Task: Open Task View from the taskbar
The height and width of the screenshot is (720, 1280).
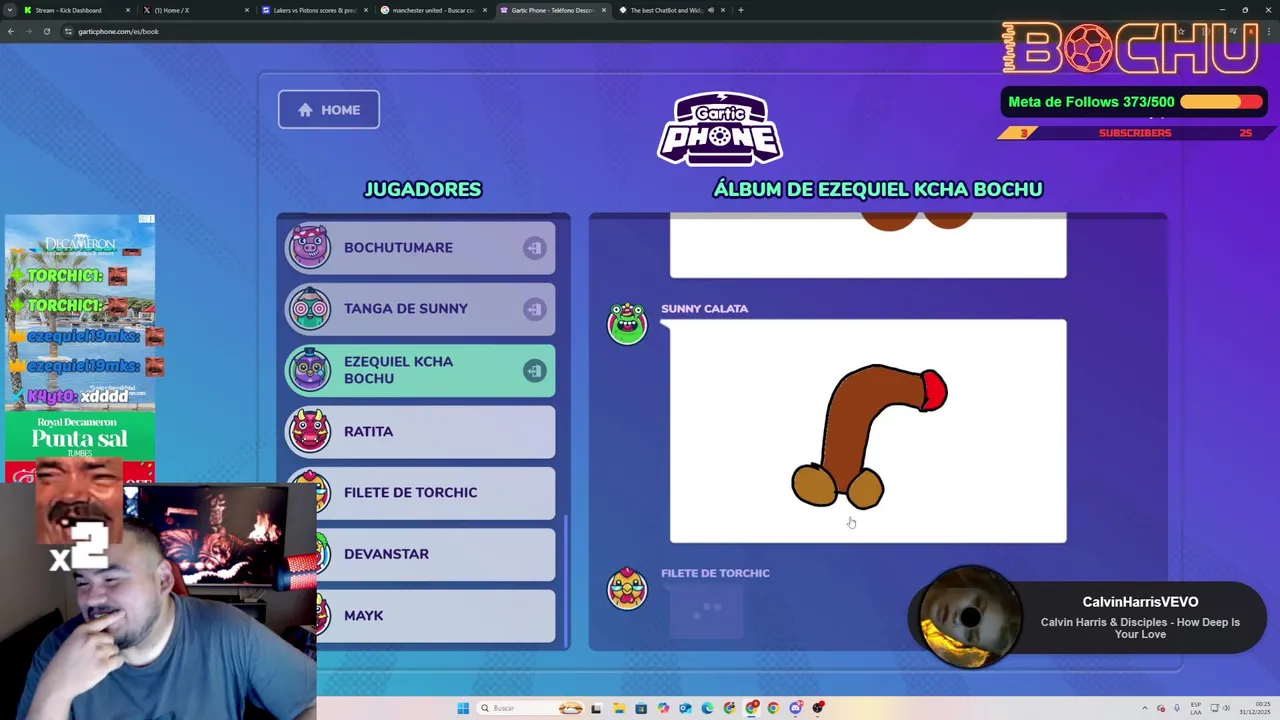Action: [x=596, y=708]
